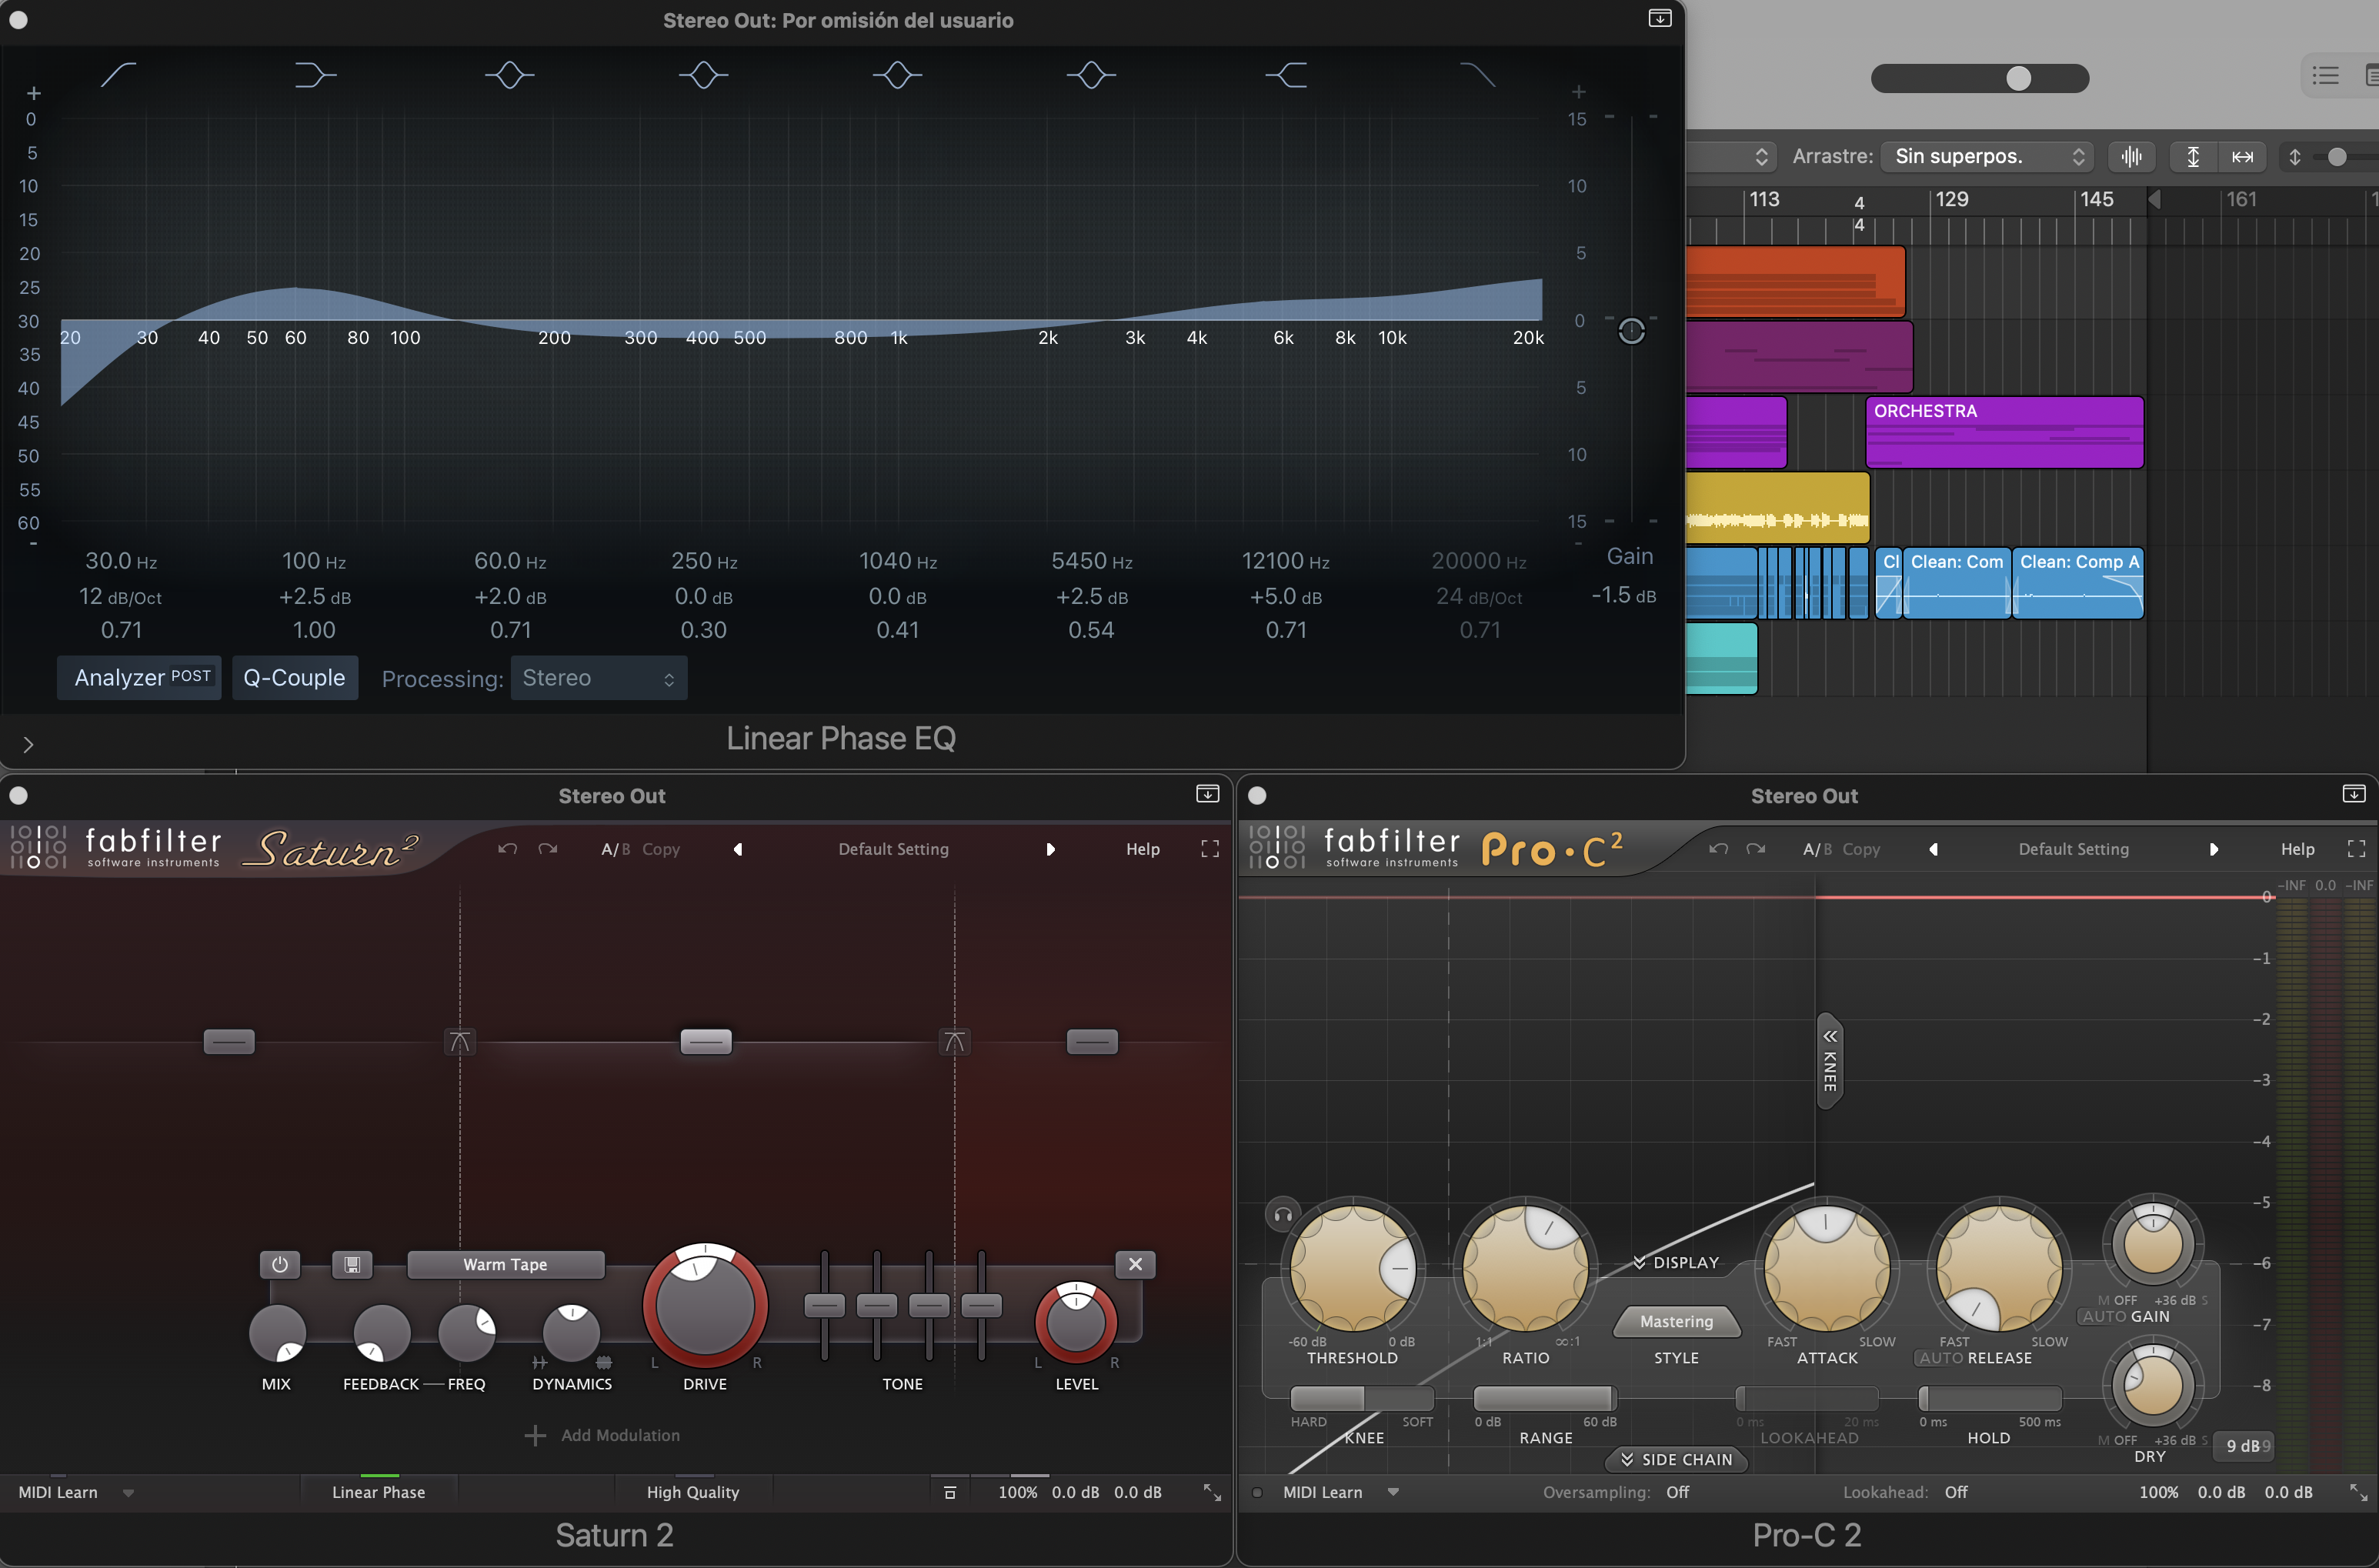Open the Arrastre Sin superpos. dropdown
The height and width of the screenshot is (1568, 2379).
point(1989,156)
